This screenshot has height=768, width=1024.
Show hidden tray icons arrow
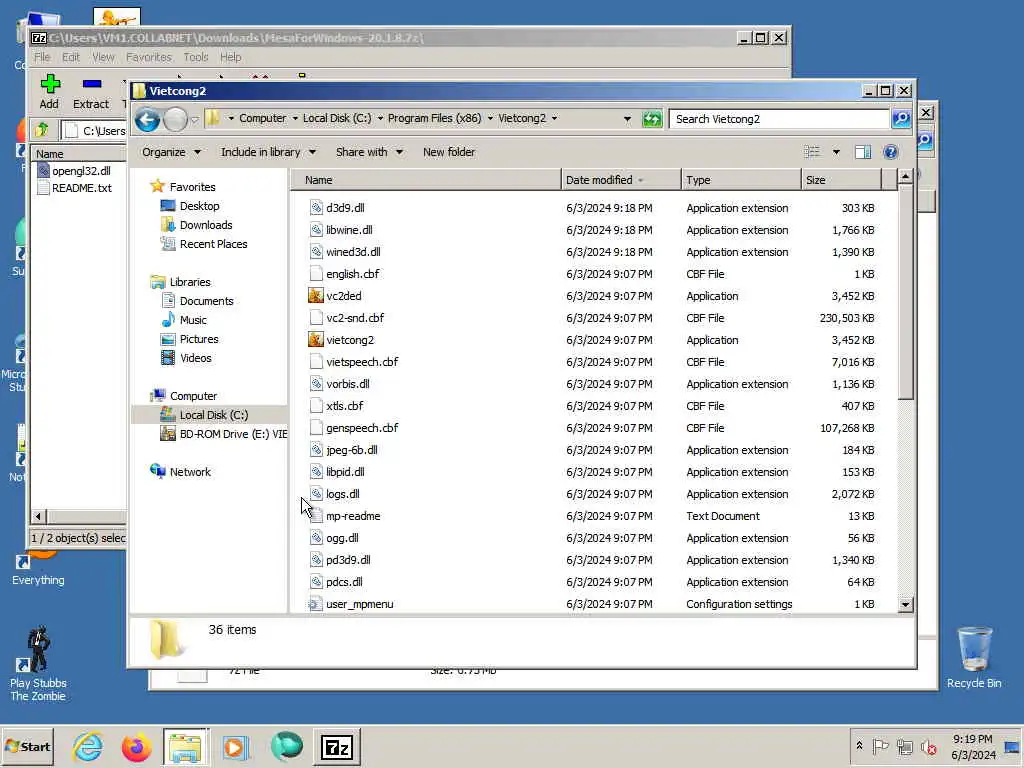[x=859, y=746]
